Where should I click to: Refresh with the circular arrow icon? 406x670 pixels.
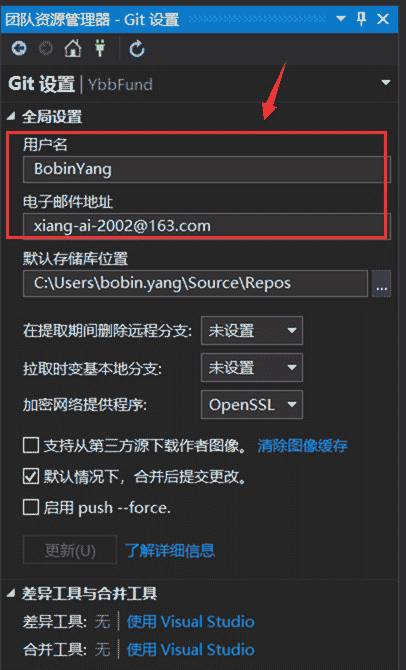pos(137,49)
